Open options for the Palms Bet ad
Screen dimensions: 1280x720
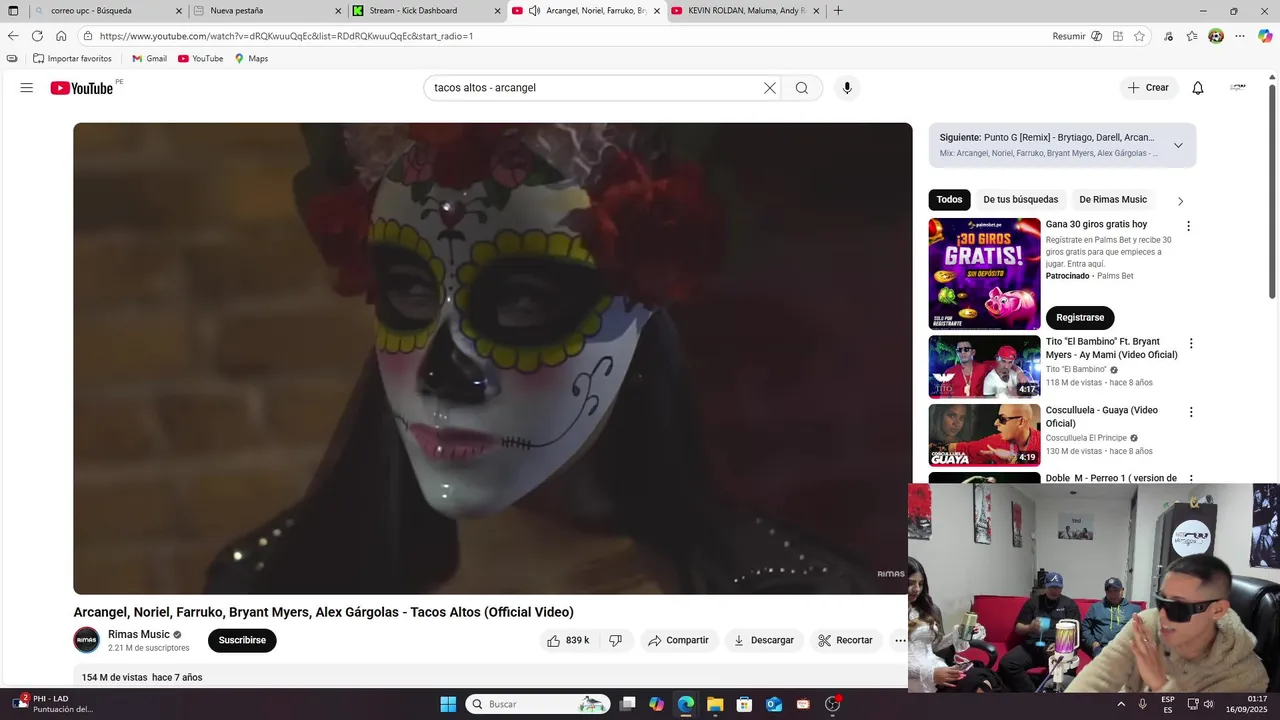pos(1188,226)
